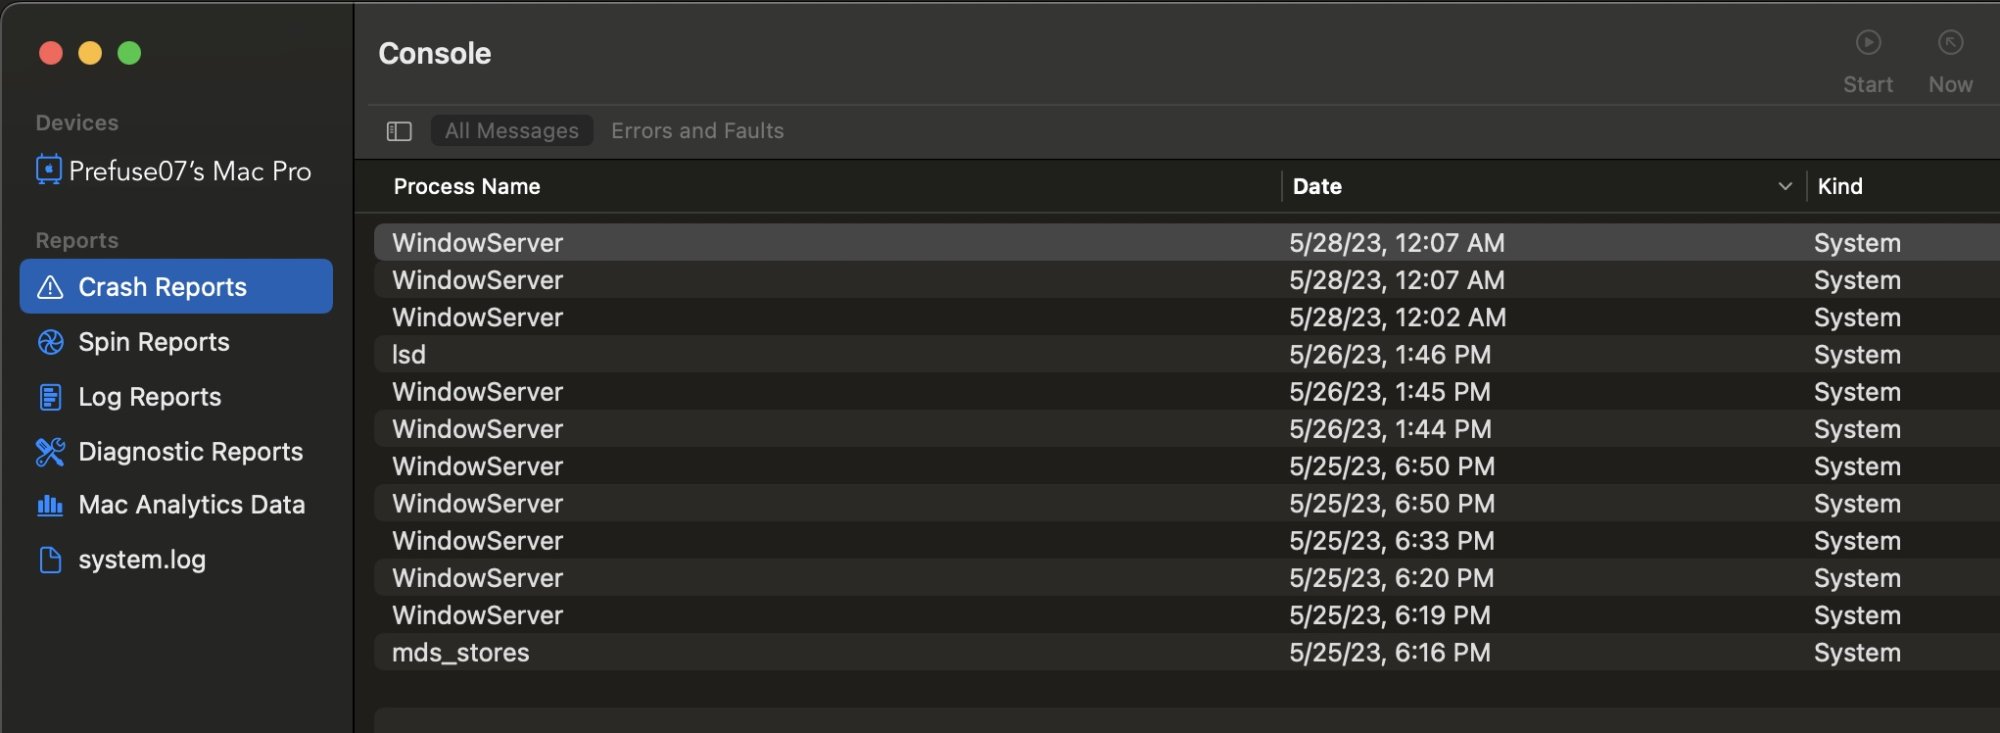Screen dimensions: 2000x733
Task: Switch to All Messages filter
Action: click(x=512, y=131)
